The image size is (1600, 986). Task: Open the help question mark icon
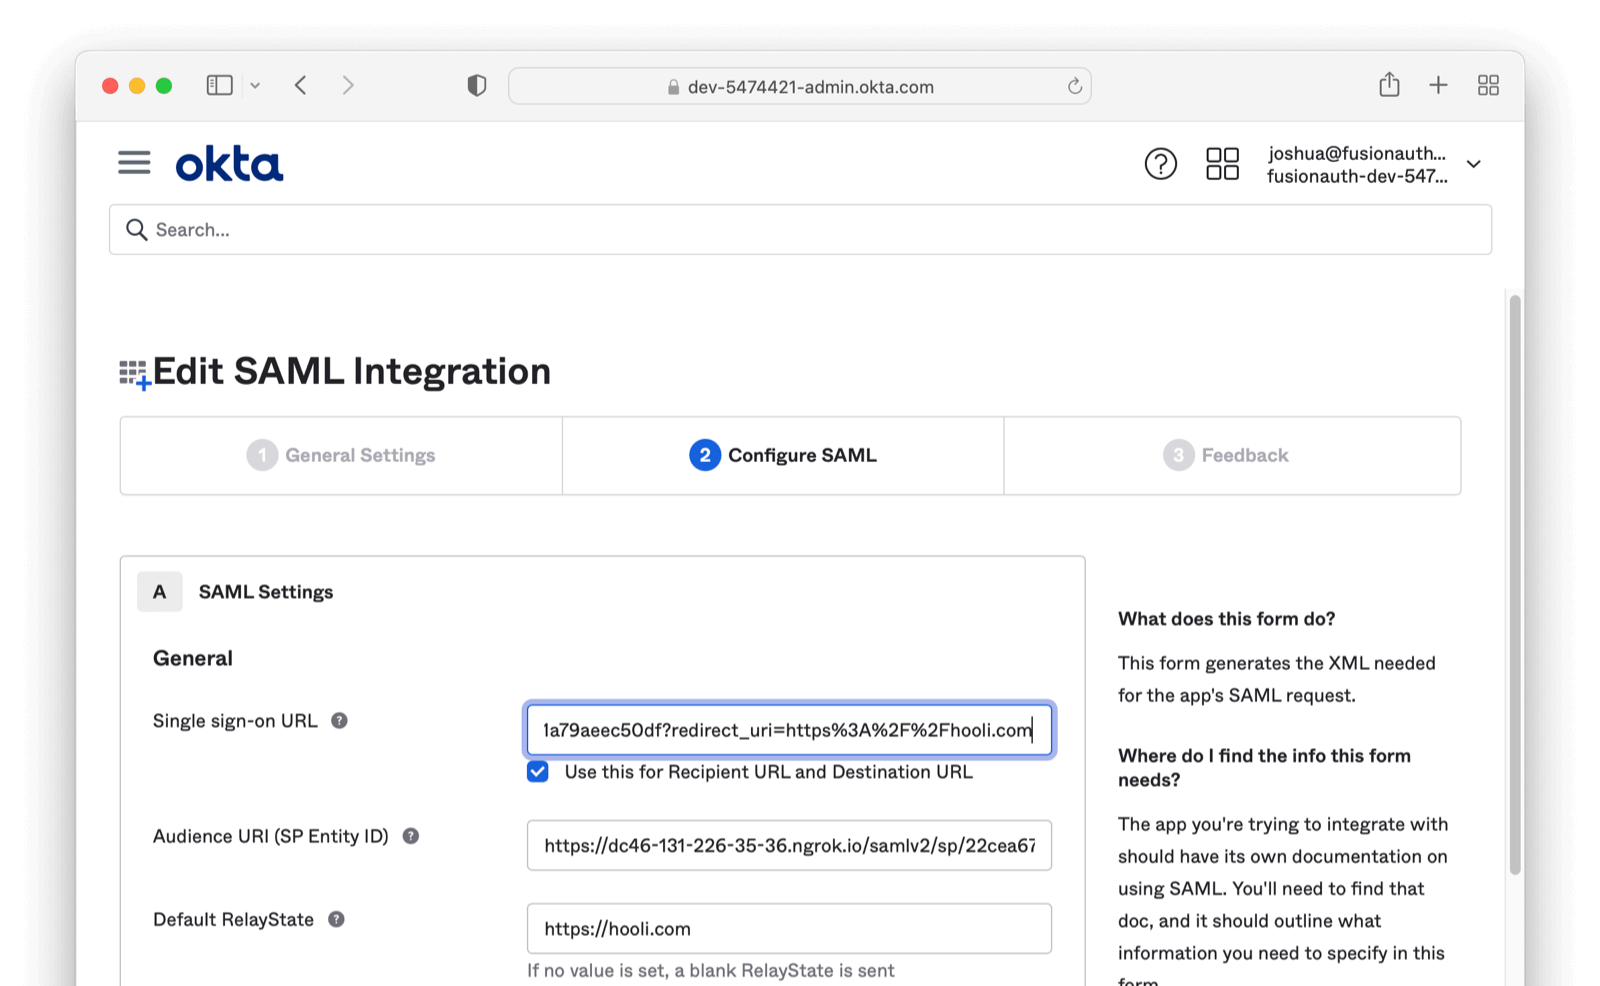(x=1160, y=164)
